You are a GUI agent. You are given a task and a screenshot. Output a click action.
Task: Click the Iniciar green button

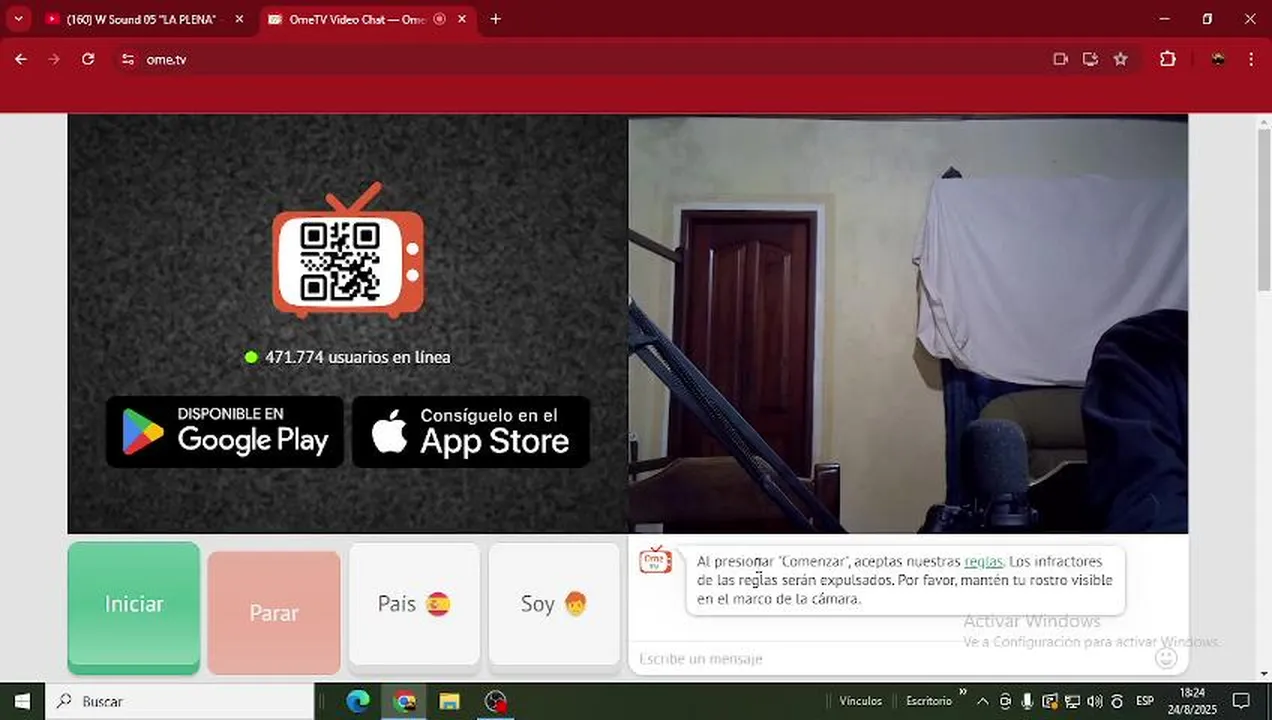(x=134, y=604)
